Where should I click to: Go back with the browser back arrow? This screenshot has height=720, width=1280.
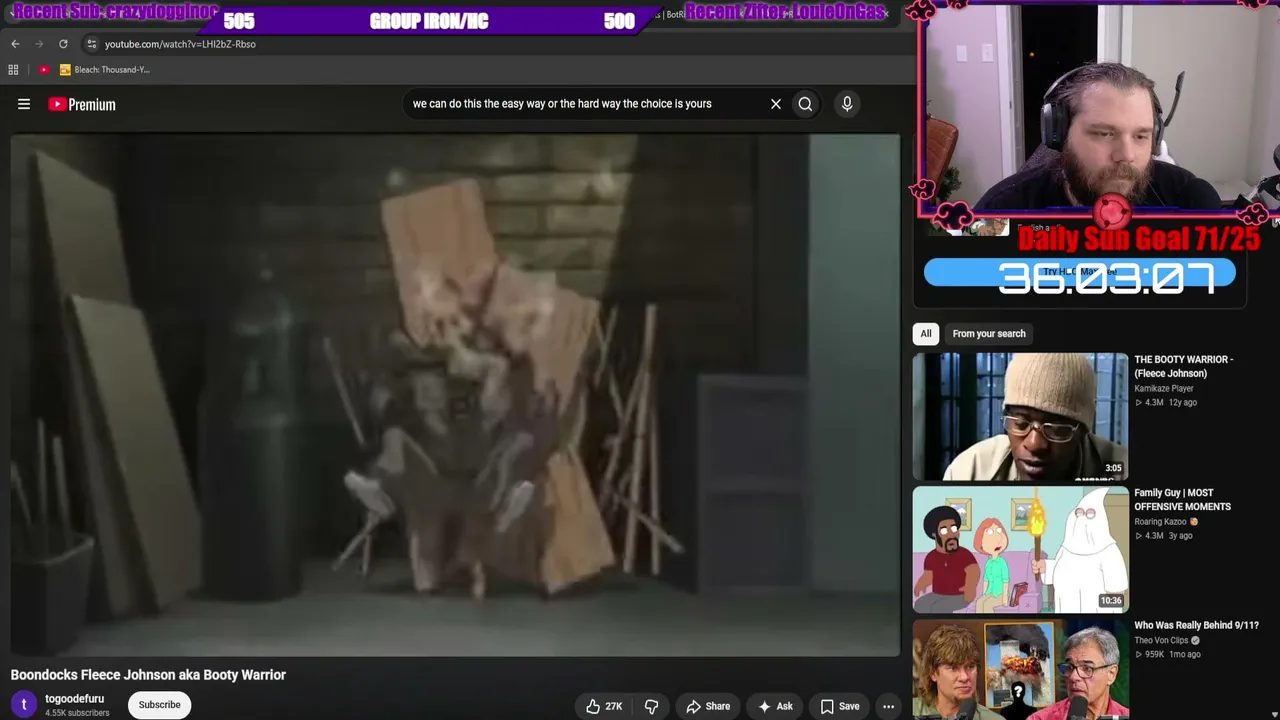point(15,44)
